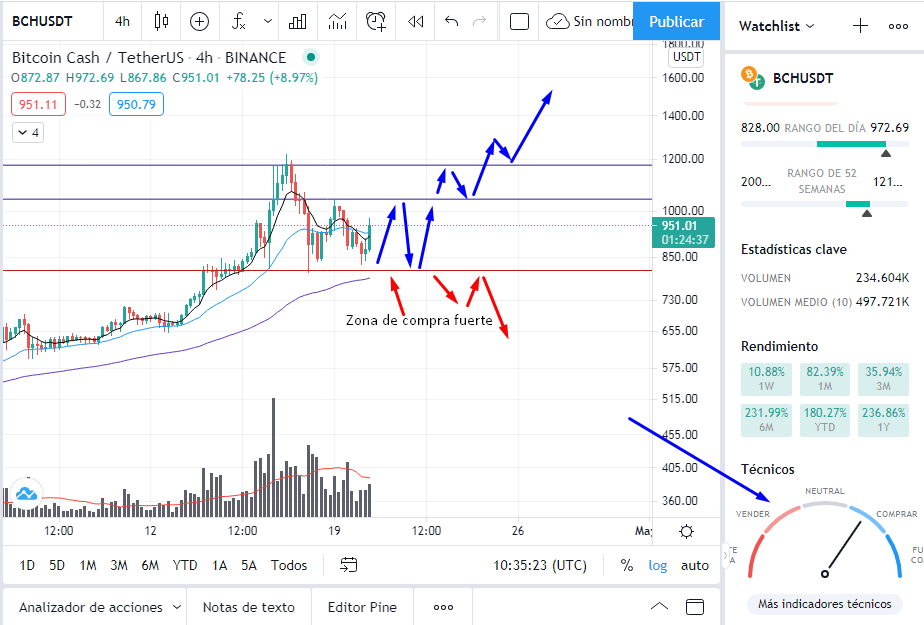This screenshot has width=924, height=625.
Task: Collapse the right sidebar with small arrow
Action: click(x=725, y=555)
